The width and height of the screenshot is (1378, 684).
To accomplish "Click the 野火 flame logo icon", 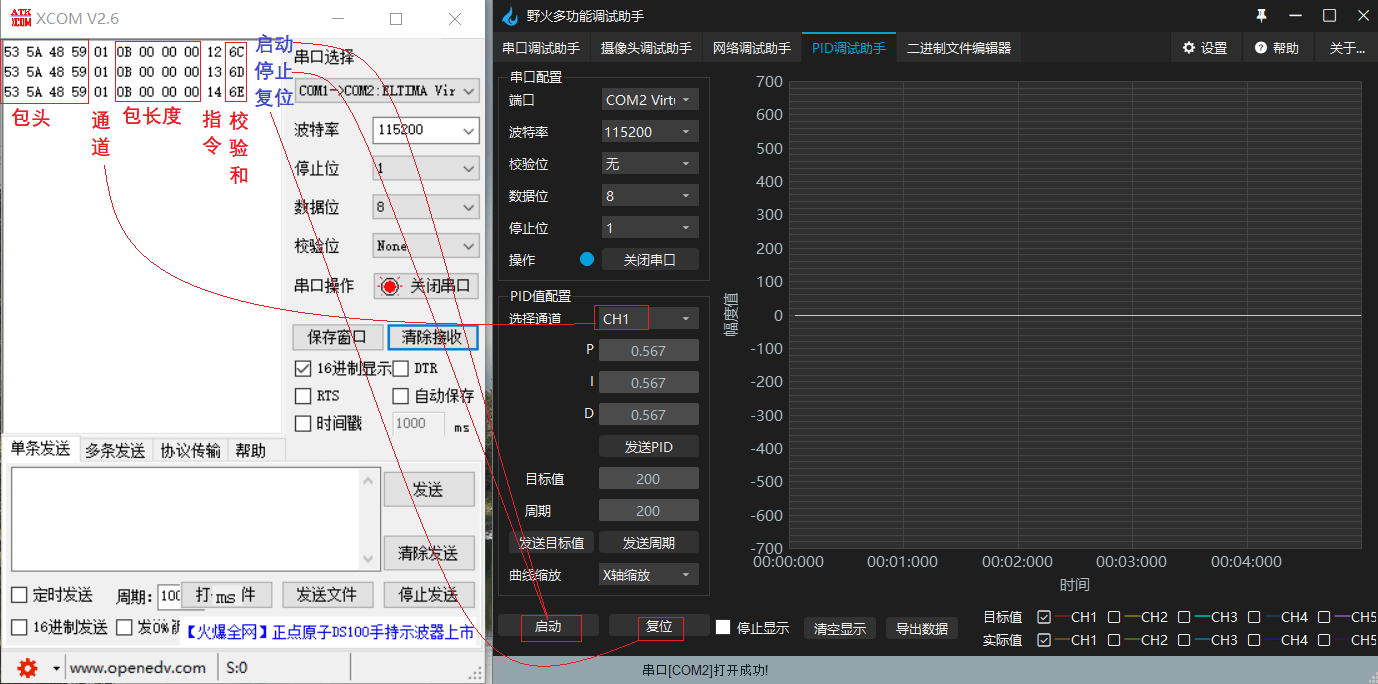I will point(510,16).
